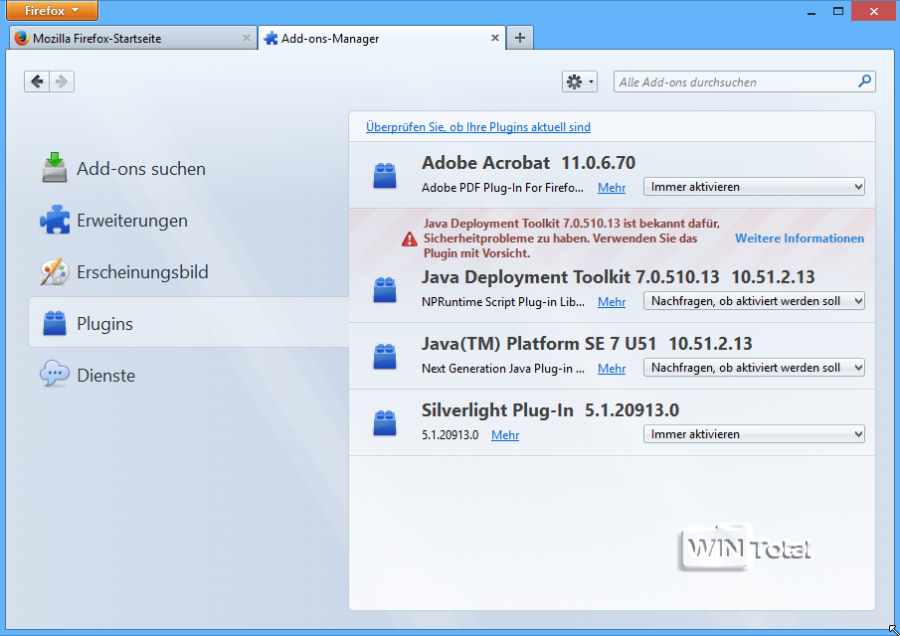Select the Plugins sidebar icon

pos(54,322)
